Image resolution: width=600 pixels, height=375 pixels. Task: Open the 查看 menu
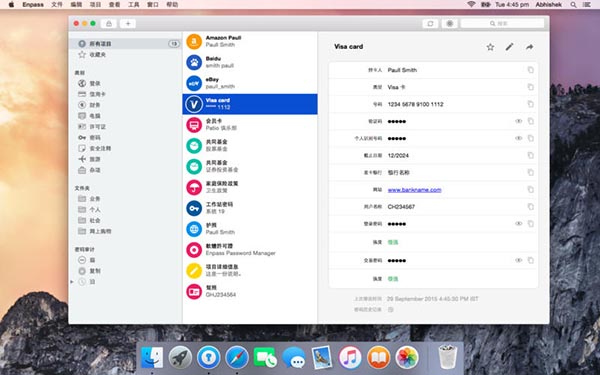[x=114, y=5]
